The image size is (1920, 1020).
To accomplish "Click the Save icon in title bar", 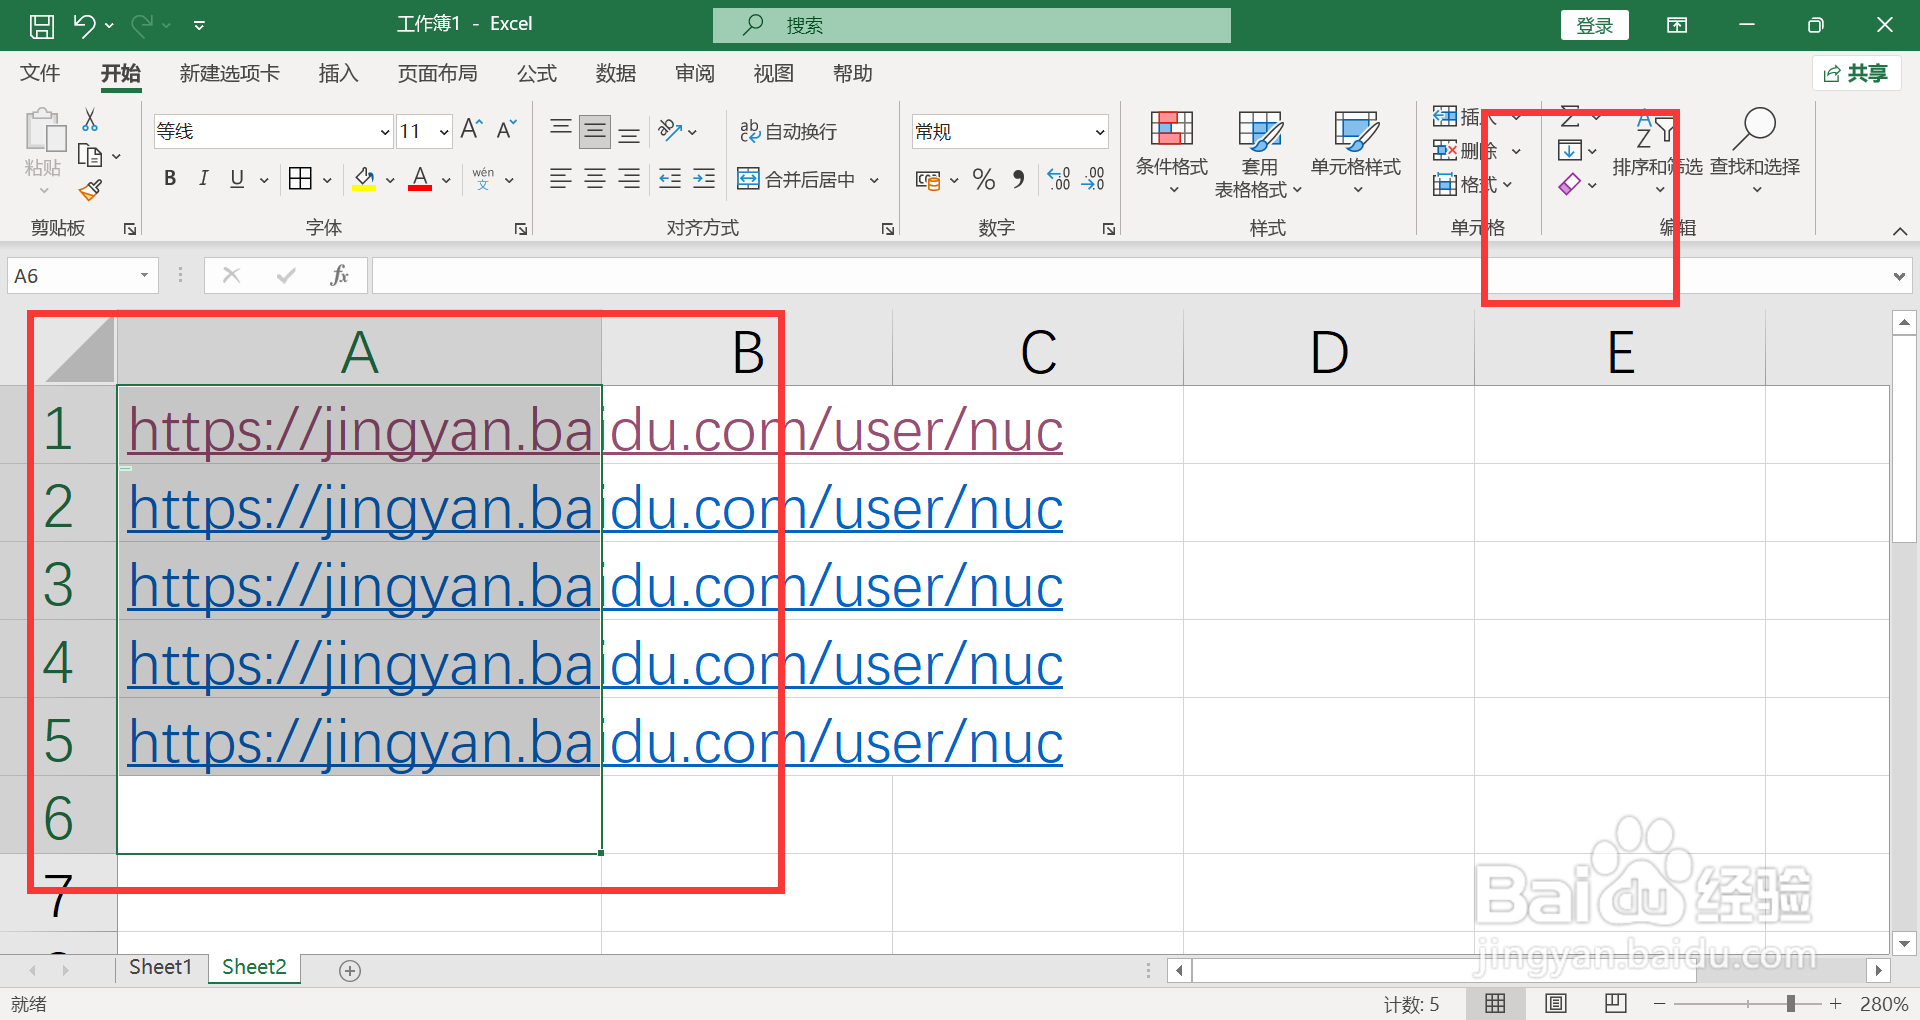I will (x=42, y=25).
